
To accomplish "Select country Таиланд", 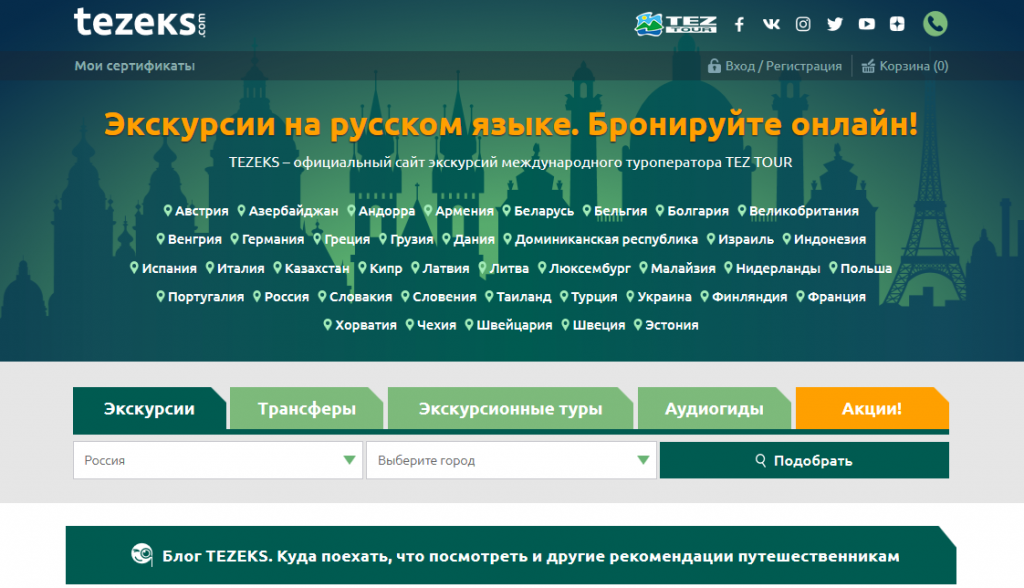I will pyautogui.click(x=524, y=297).
